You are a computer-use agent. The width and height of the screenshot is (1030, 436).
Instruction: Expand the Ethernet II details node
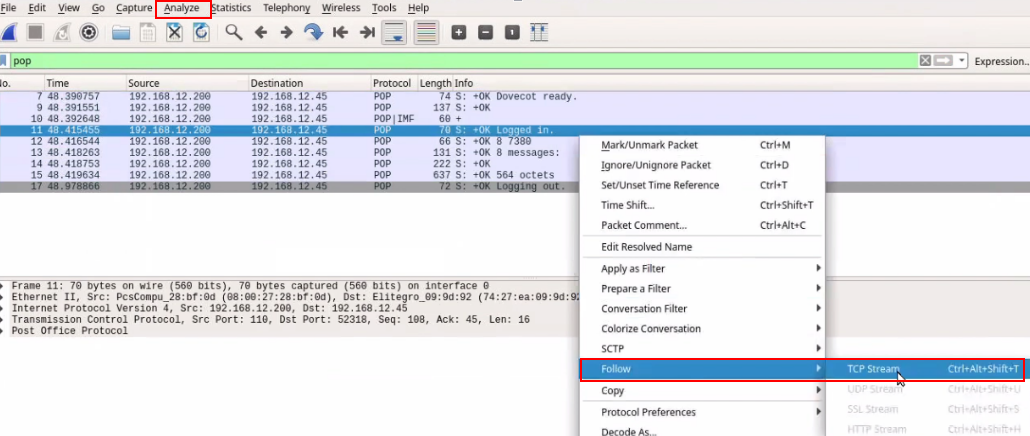pyautogui.click(x=4, y=297)
